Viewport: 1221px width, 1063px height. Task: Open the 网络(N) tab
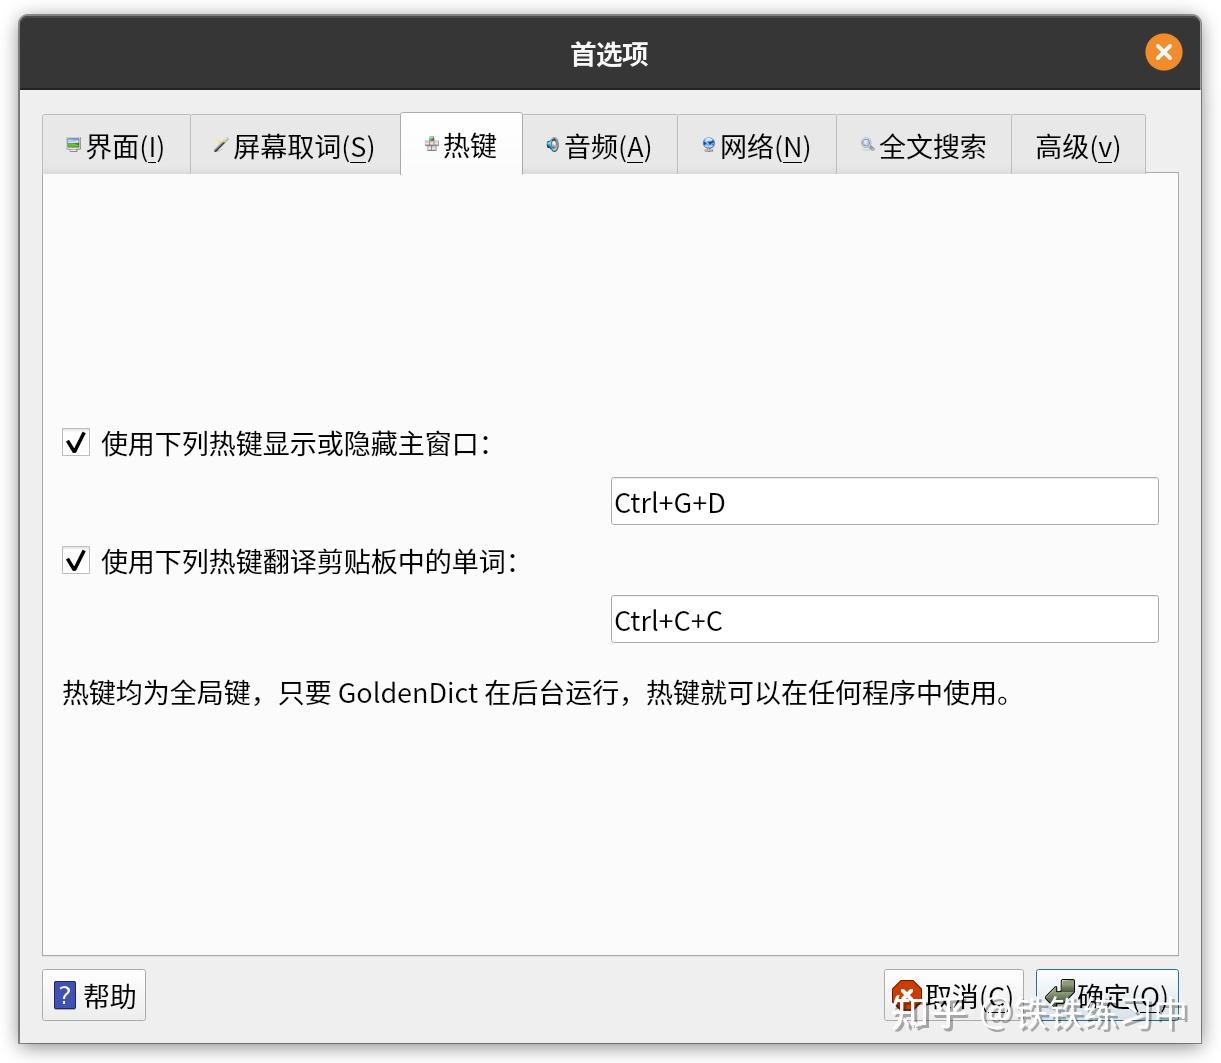click(x=756, y=146)
